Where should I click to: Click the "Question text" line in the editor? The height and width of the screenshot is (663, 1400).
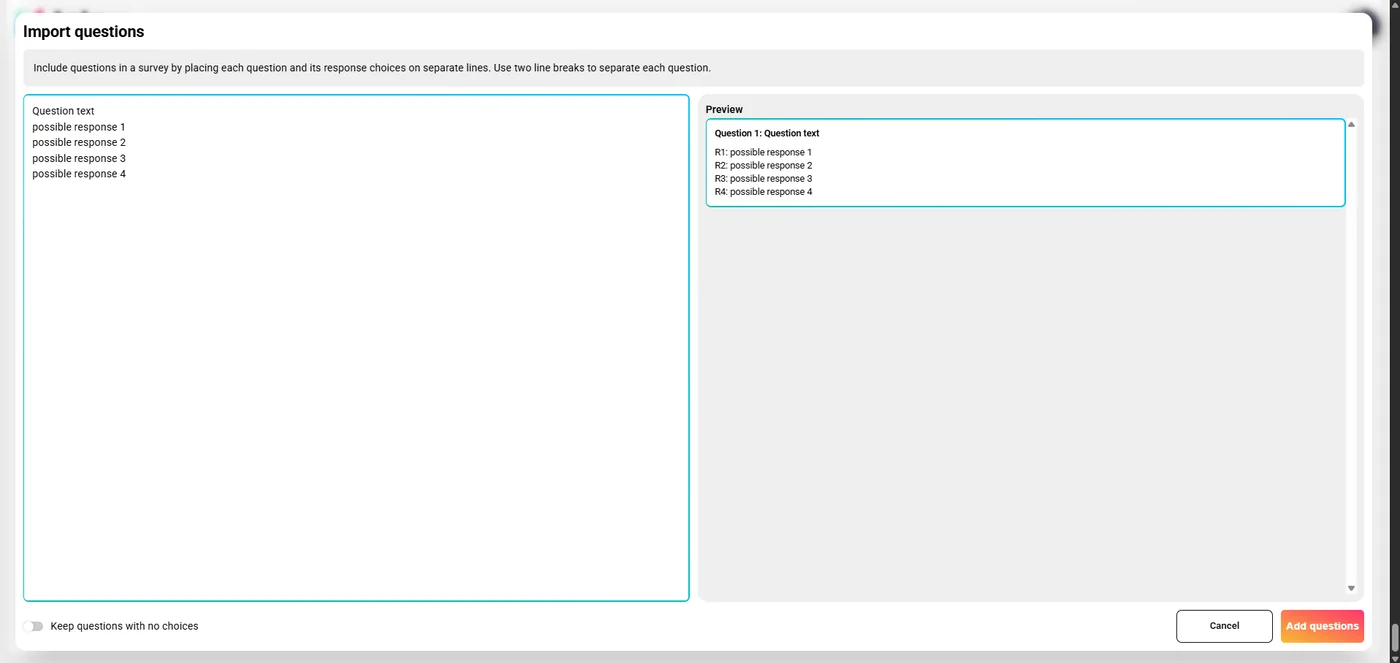[63, 111]
